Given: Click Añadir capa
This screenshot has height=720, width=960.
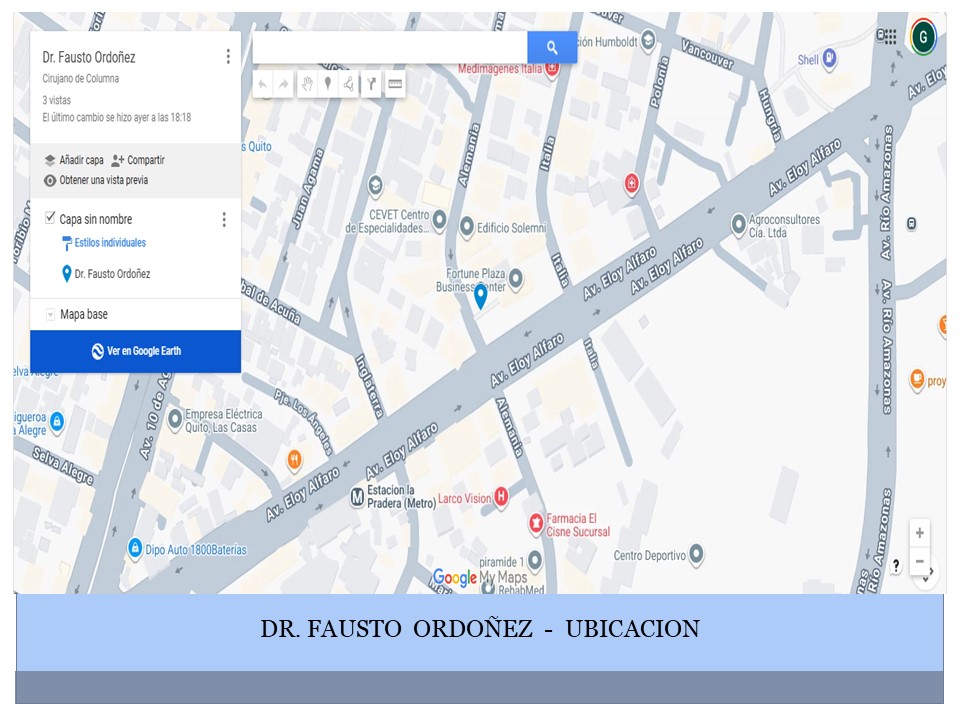Looking at the screenshot, I should click(74, 160).
